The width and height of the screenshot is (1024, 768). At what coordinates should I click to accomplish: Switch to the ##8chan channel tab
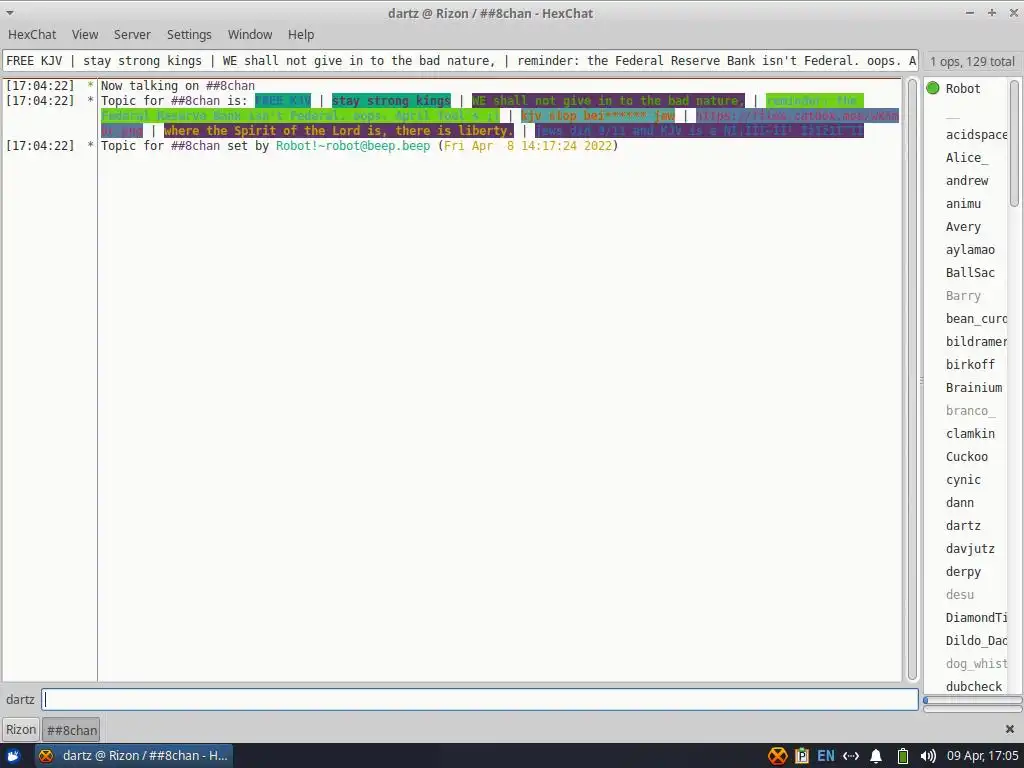pos(71,730)
